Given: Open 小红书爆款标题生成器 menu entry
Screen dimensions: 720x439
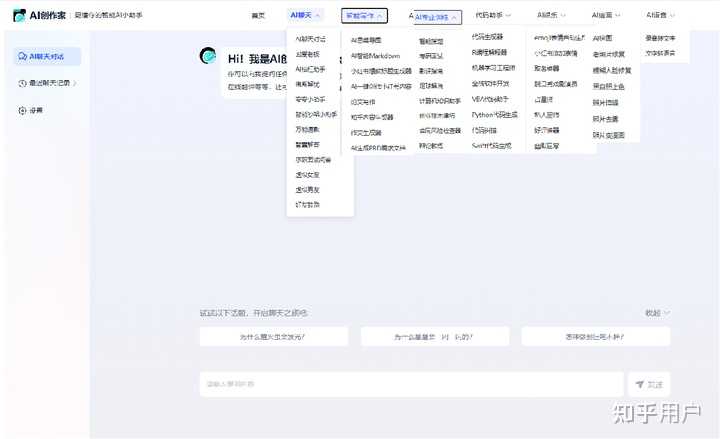Looking at the screenshot, I should [381, 71].
